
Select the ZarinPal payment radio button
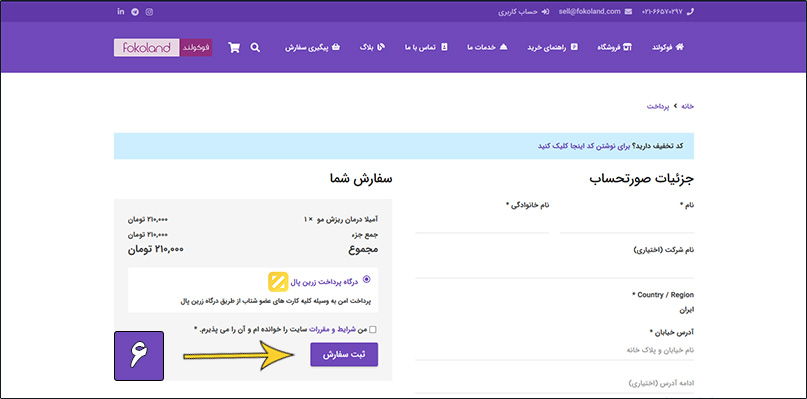[x=366, y=279]
